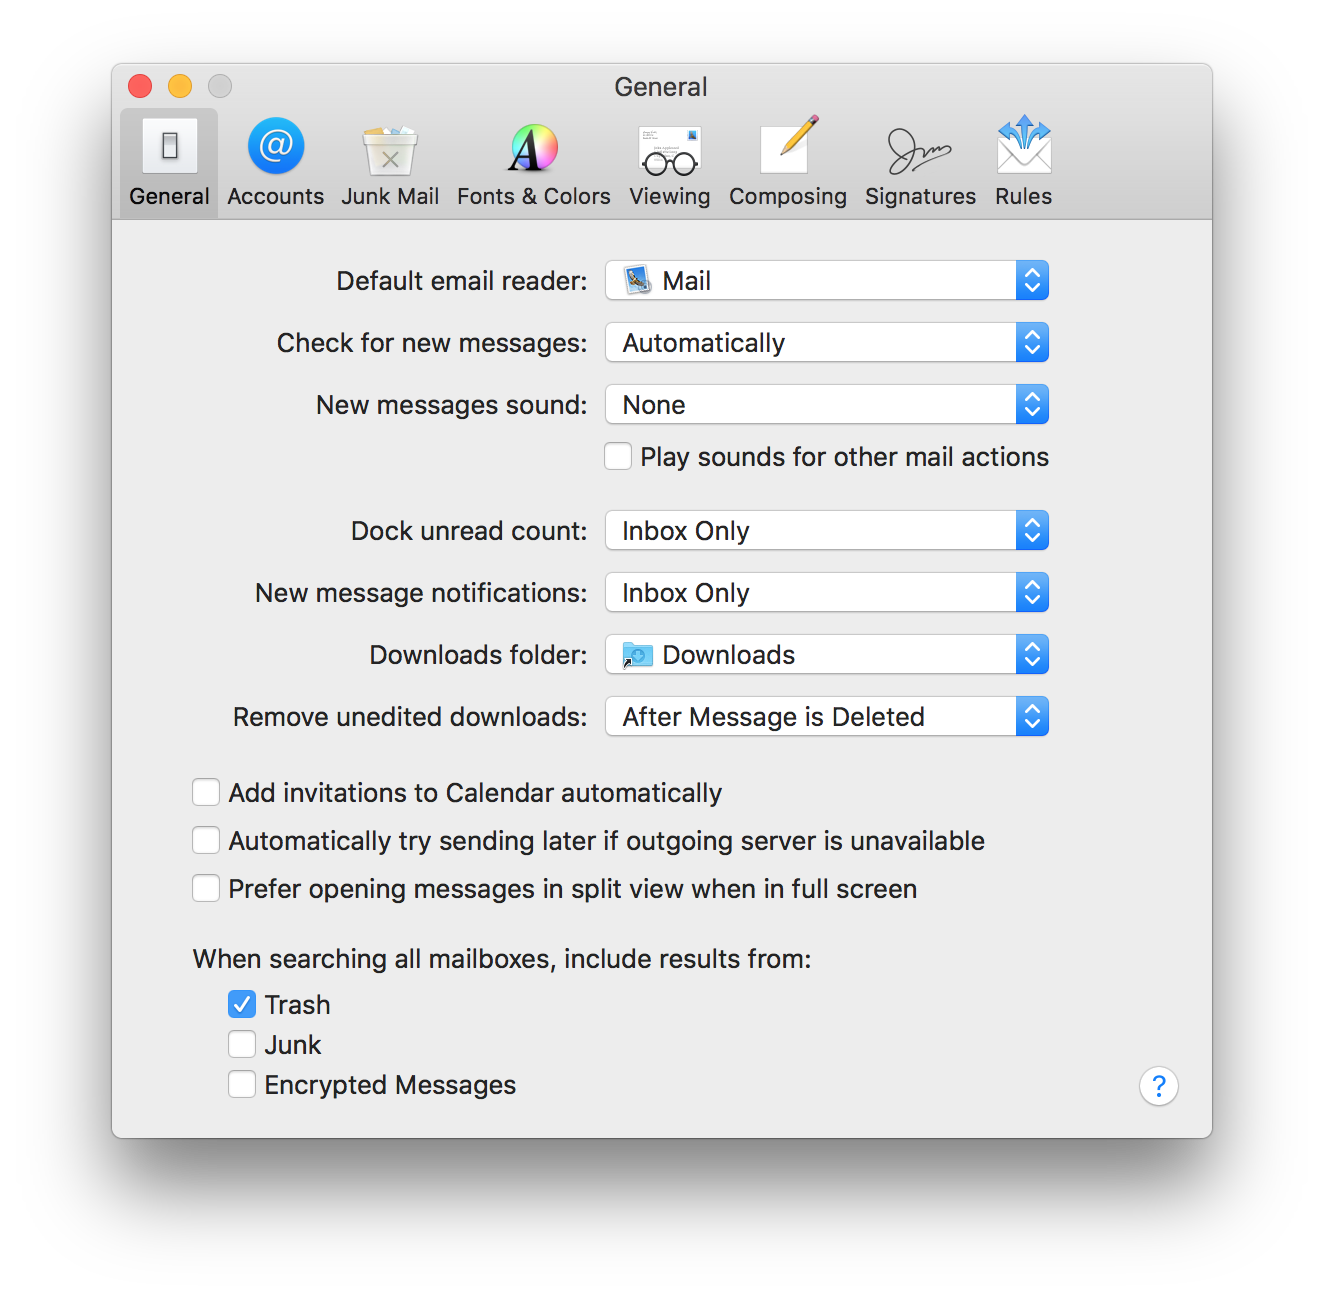Viewport: 1324px width, 1298px height.
Task: Close the General preferences window
Action: click(x=140, y=86)
